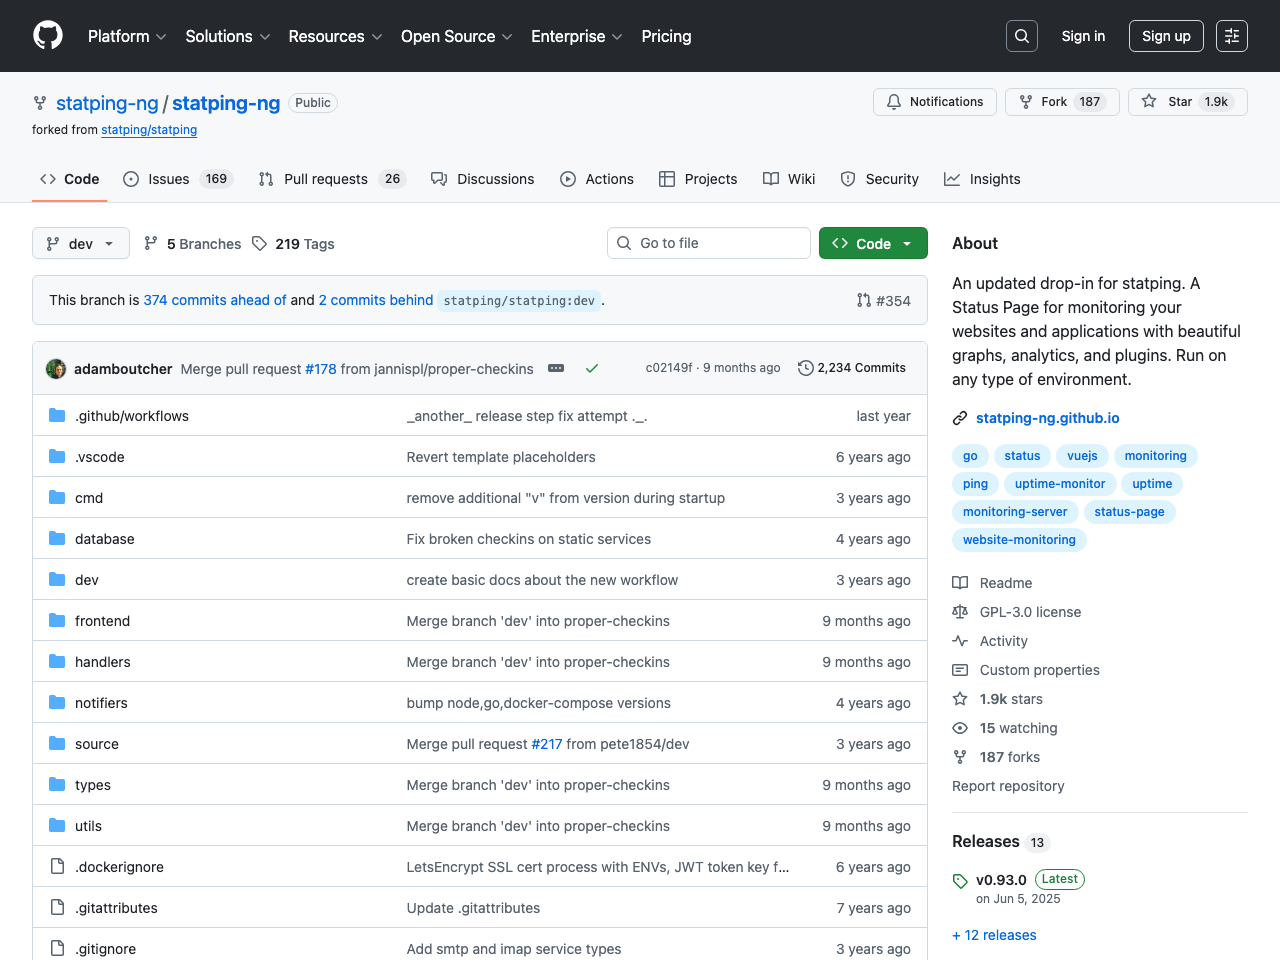Viewport: 1280px width, 960px height.
Task: Click the Sign up button
Action: click(x=1166, y=35)
